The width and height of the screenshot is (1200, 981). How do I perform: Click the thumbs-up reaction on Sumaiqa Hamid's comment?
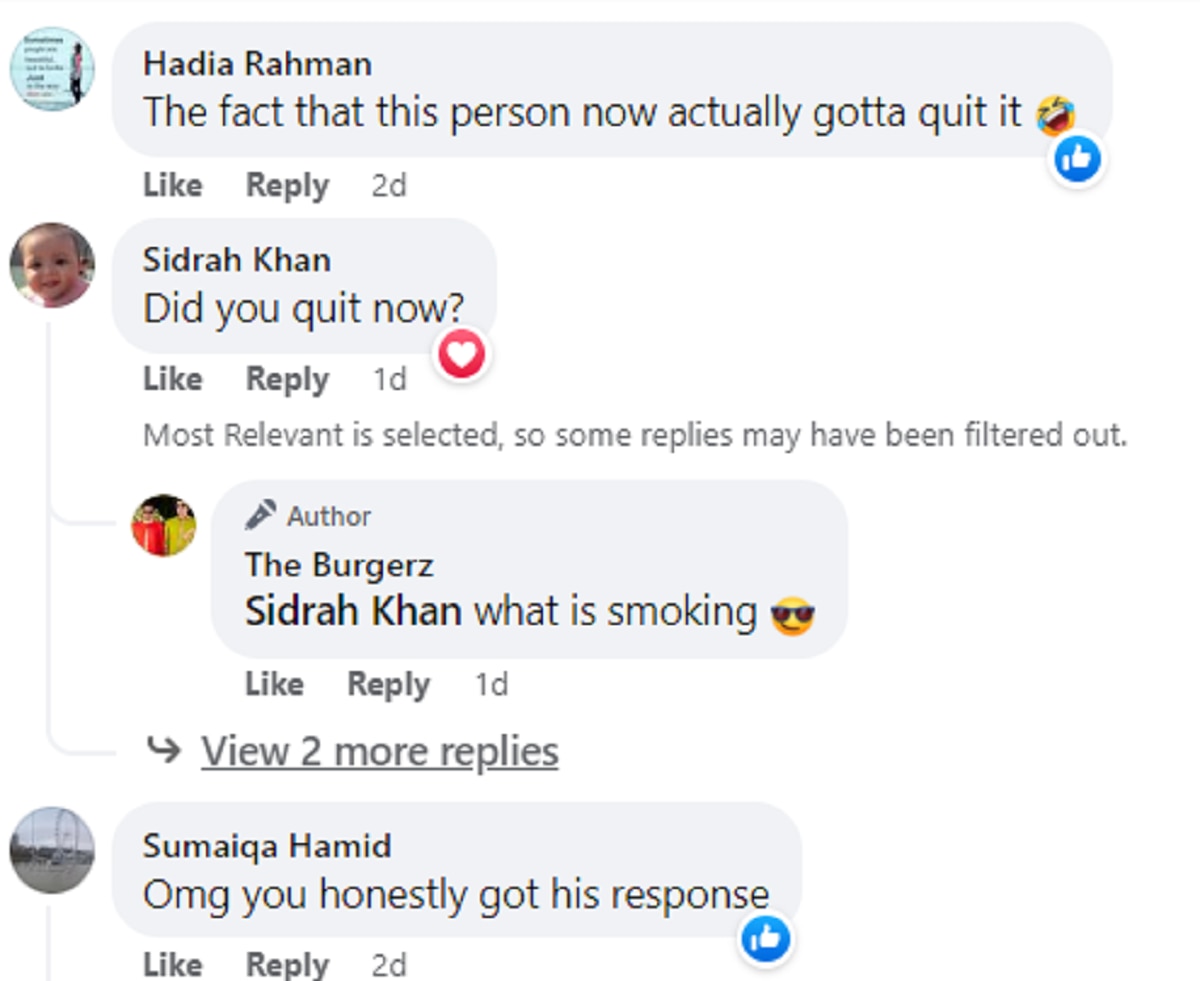click(767, 938)
